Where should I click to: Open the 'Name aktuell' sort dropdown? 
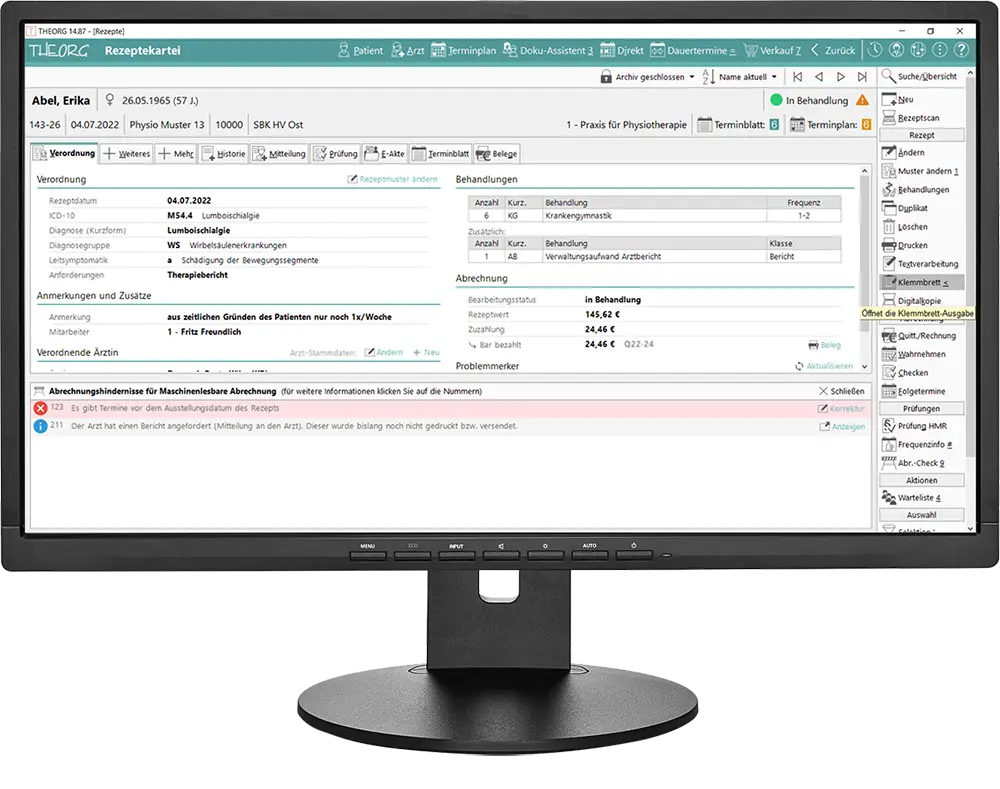739,77
